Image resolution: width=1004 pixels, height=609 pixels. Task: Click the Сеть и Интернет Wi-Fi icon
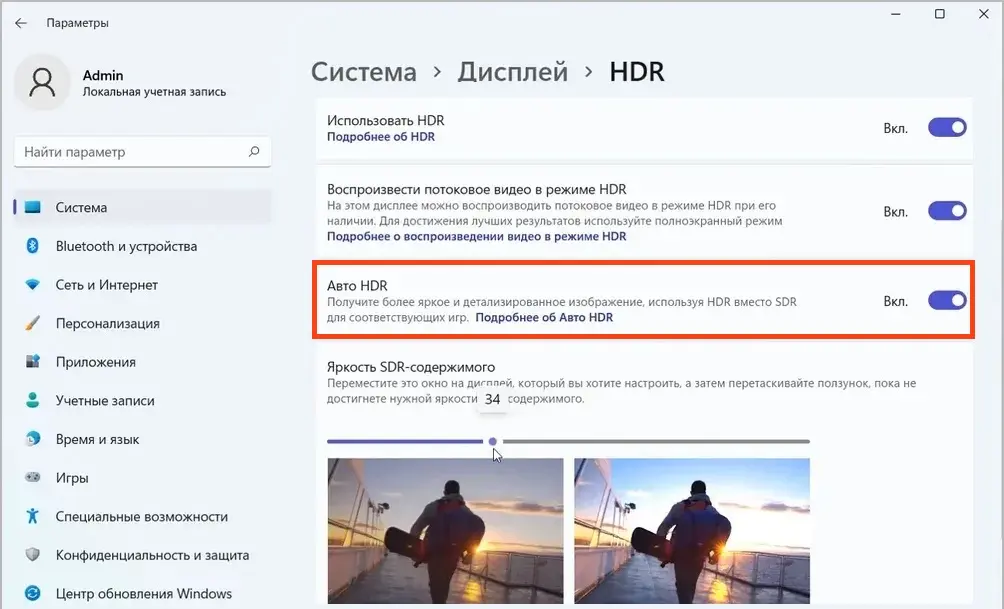(x=32, y=285)
